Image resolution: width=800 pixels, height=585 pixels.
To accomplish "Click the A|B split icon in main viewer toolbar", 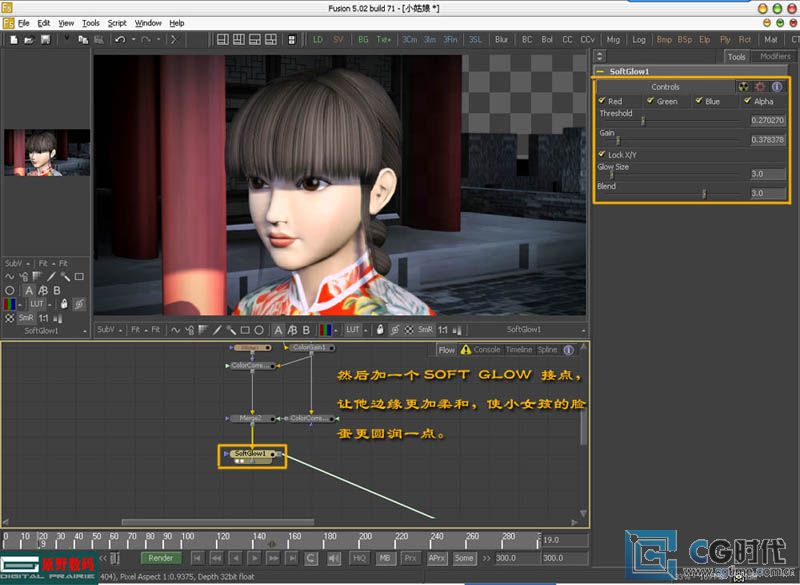I will [x=292, y=330].
